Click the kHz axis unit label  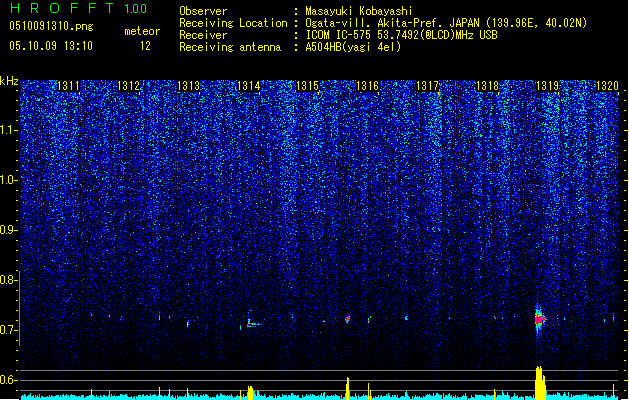tap(9, 81)
